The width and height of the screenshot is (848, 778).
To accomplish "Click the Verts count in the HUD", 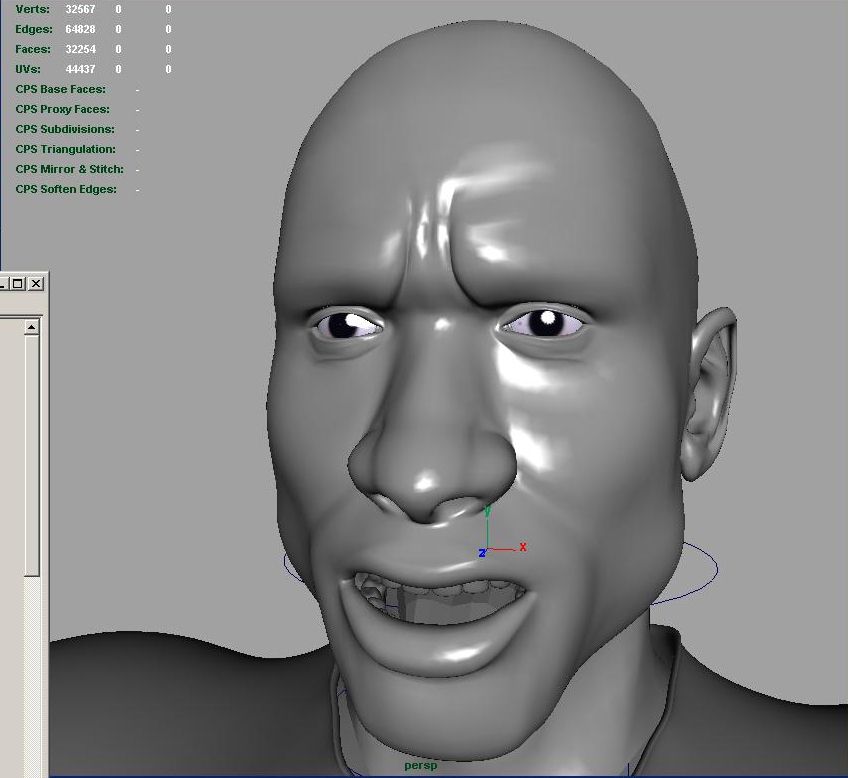I will [x=80, y=9].
